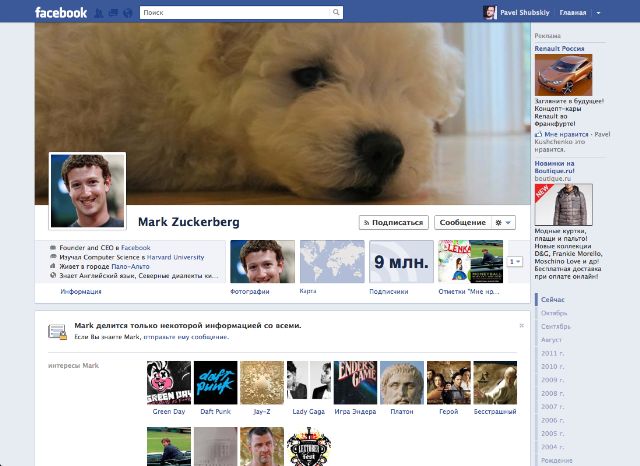Jump to 2004 г. on timeline
Image resolution: width=640 pixels, height=466 pixels.
tap(553, 447)
